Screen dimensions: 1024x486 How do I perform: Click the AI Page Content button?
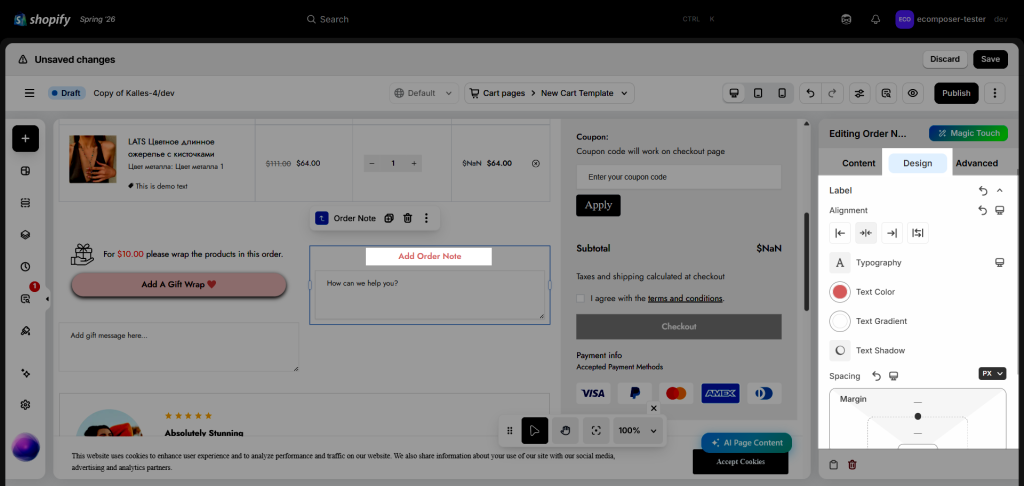click(x=746, y=443)
